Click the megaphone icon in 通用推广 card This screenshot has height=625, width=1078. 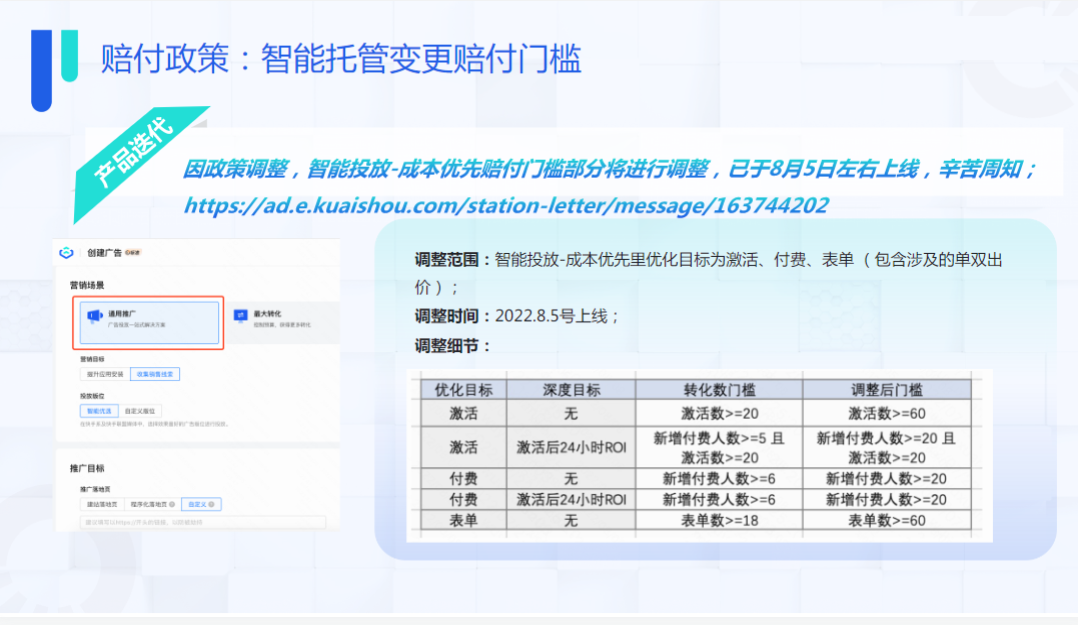[95, 316]
